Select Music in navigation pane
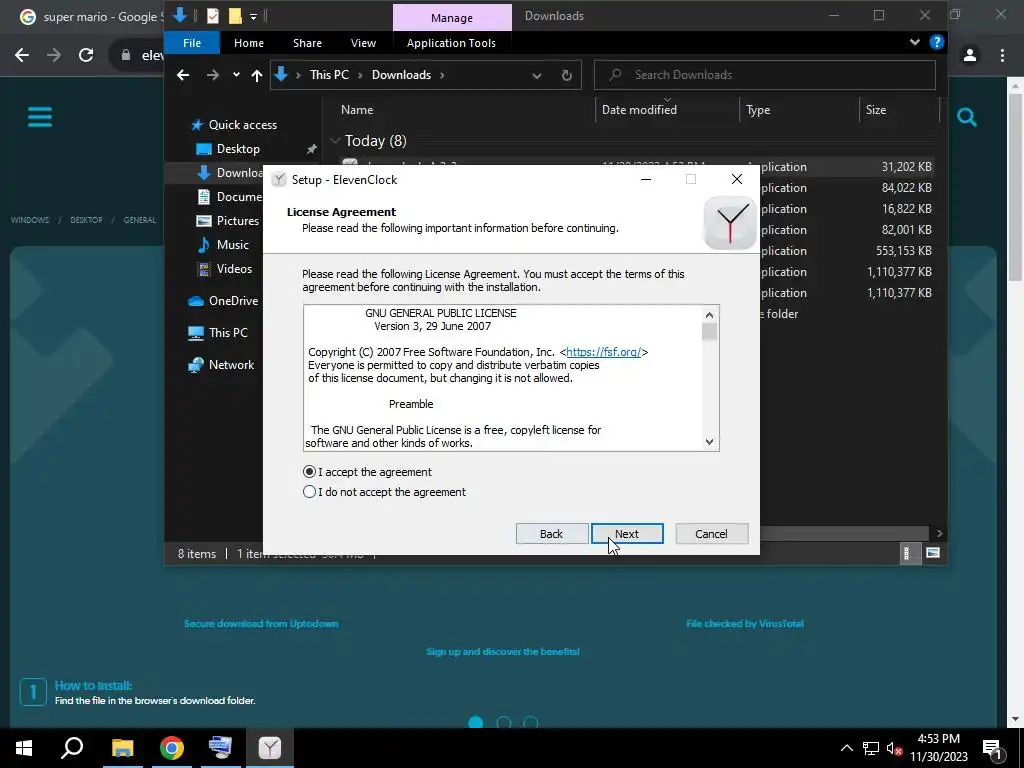The width and height of the screenshot is (1024, 768). click(x=223, y=245)
